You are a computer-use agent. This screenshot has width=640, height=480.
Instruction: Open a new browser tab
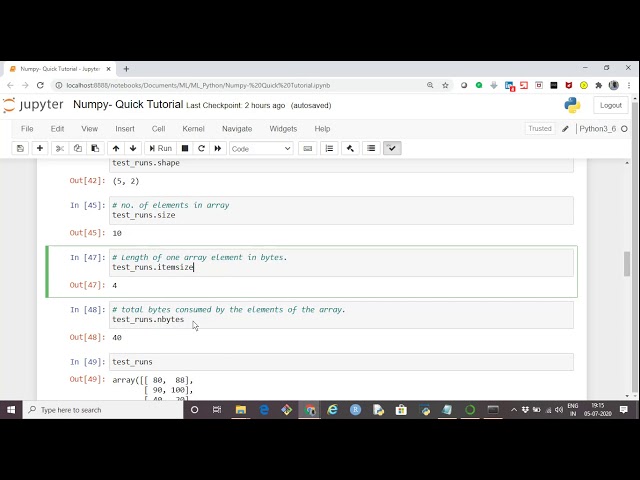click(126, 69)
